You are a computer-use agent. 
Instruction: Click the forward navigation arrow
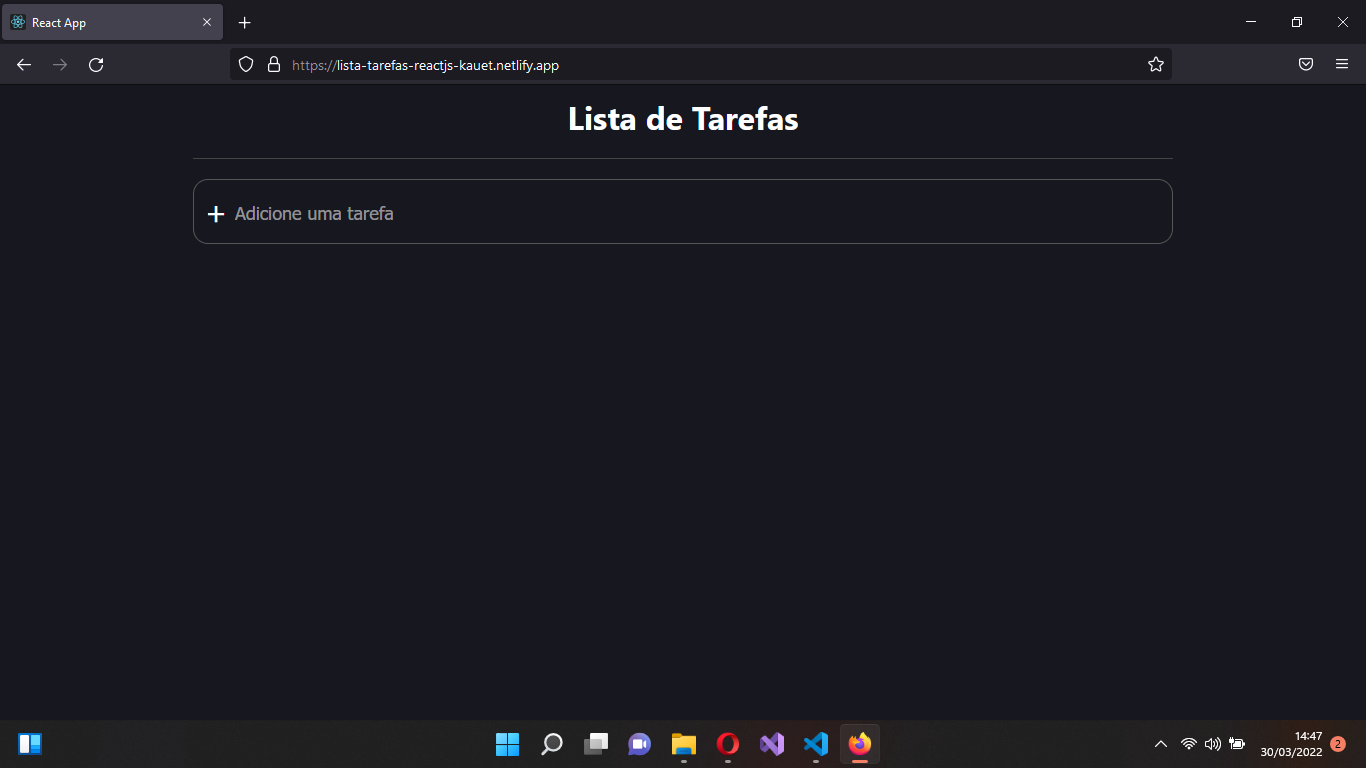(59, 64)
